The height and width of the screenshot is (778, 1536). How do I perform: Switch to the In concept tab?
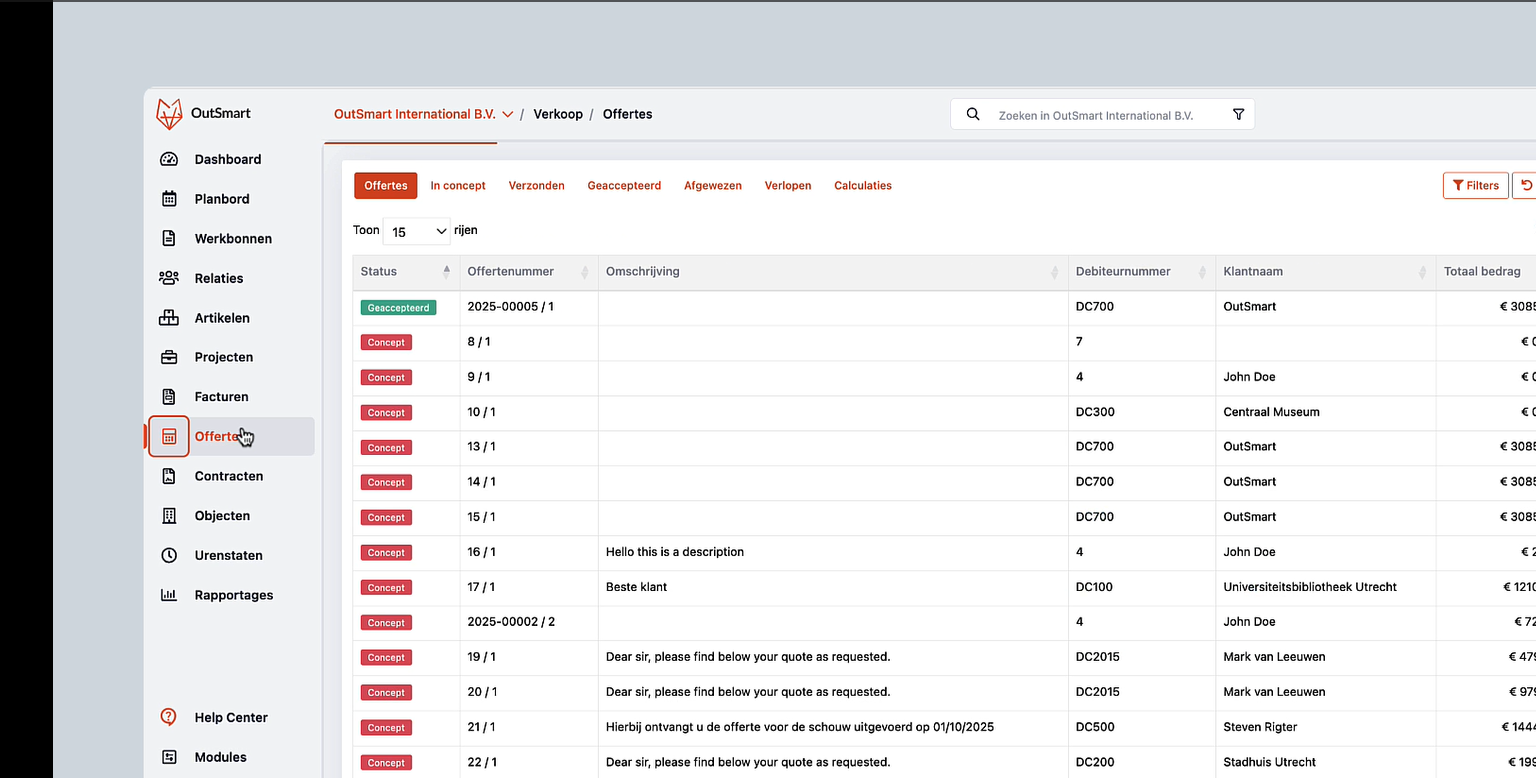[458, 186]
